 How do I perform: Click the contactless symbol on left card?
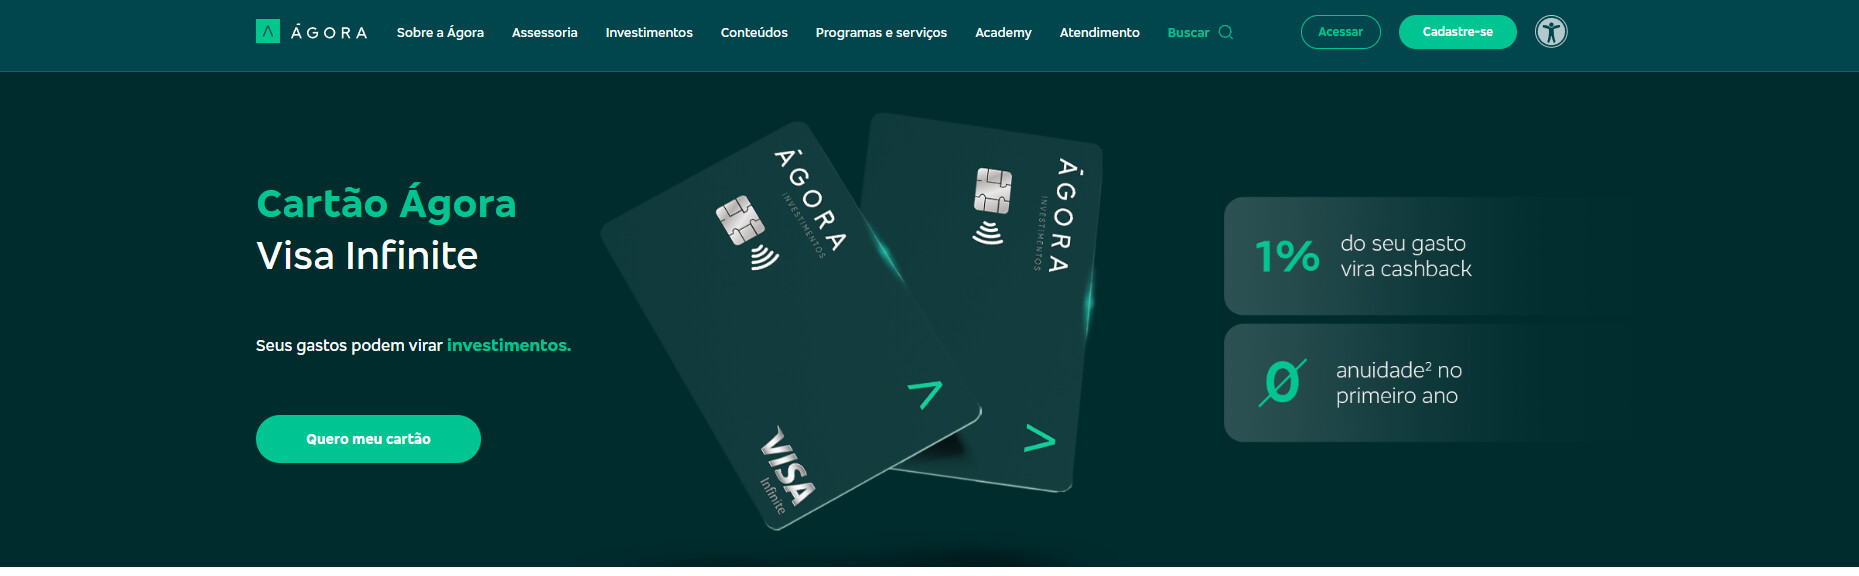(764, 257)
